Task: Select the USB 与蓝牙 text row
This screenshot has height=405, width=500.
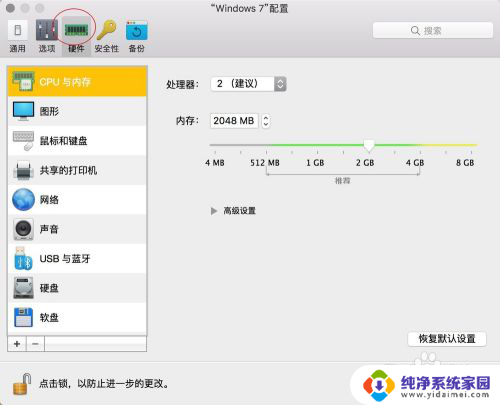Action: (77, 258)
